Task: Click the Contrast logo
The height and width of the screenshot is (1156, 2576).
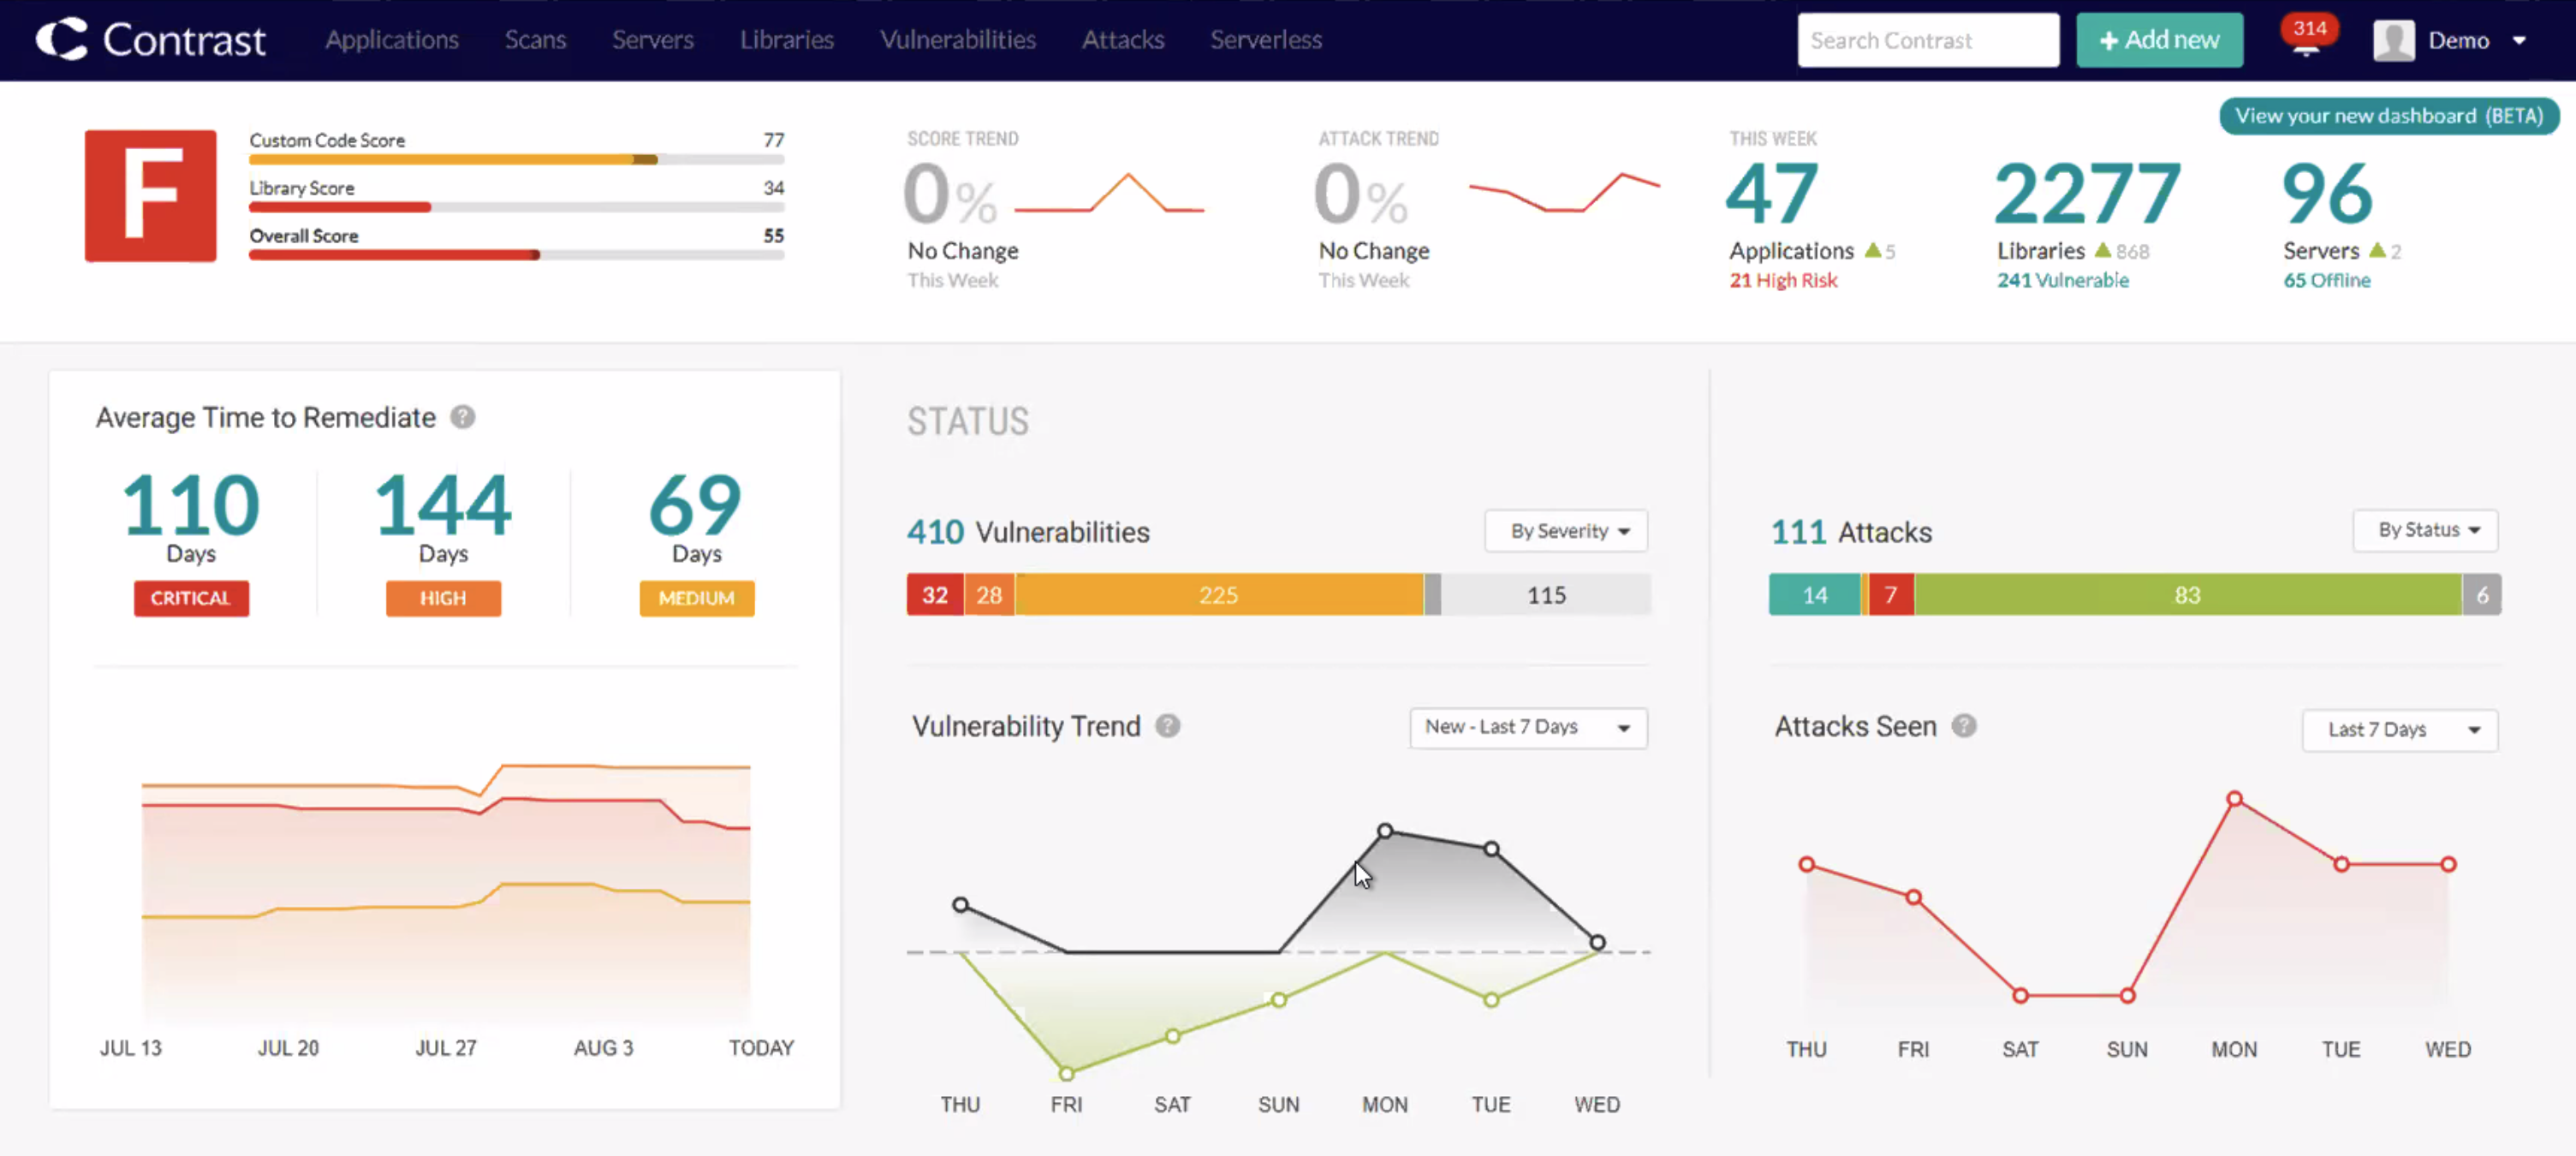Action: coord(151,40)
